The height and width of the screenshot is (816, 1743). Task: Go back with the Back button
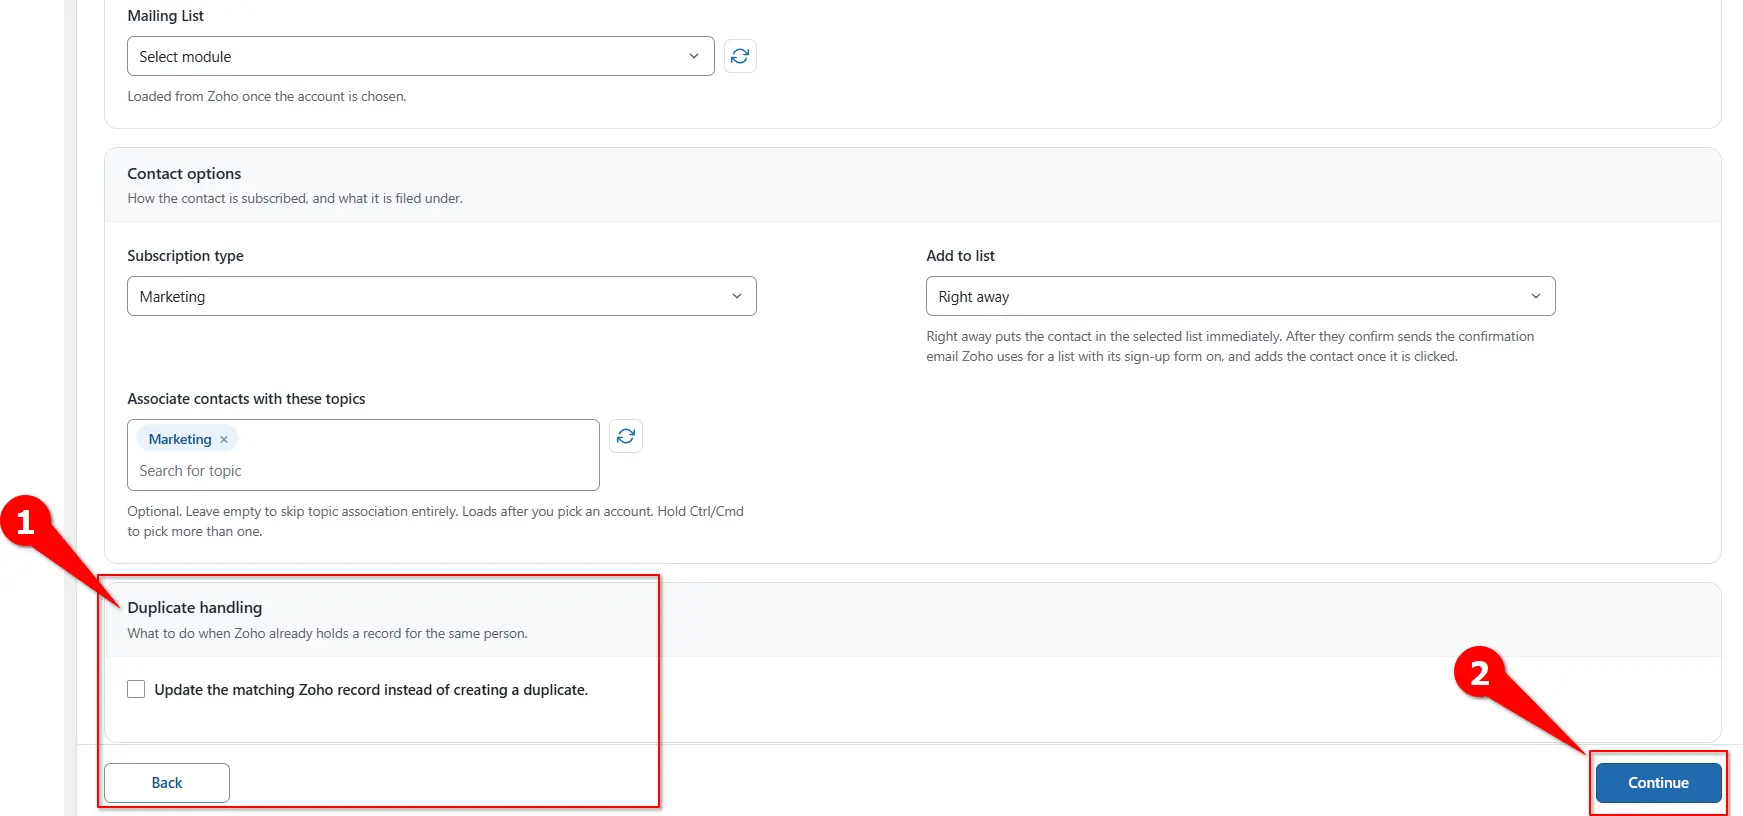[x=167, y=783]
